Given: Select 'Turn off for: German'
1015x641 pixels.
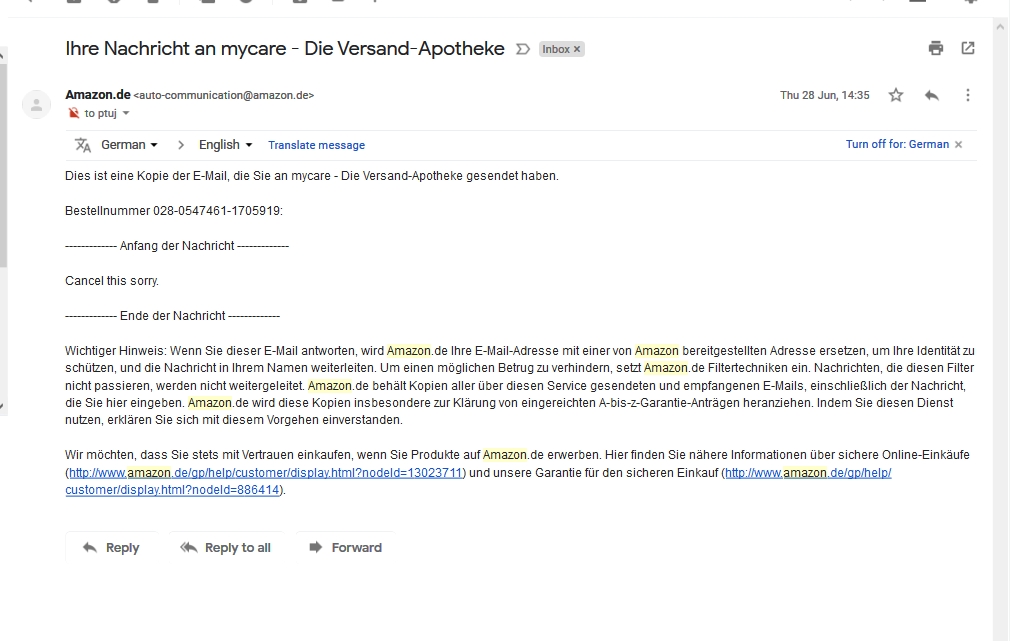Looking at the screenshot, I should (x=896, y=144).
